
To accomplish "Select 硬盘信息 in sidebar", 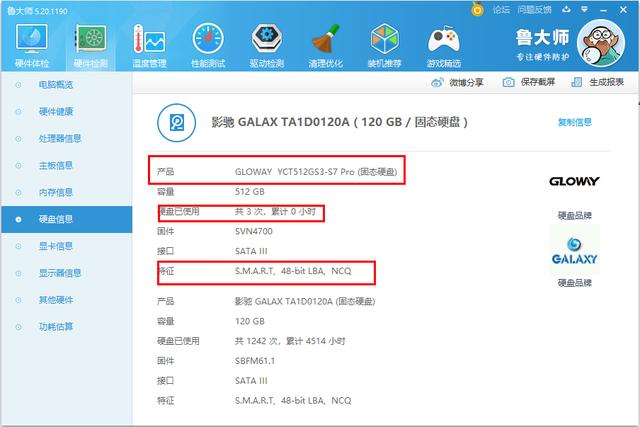I will 67,219.
